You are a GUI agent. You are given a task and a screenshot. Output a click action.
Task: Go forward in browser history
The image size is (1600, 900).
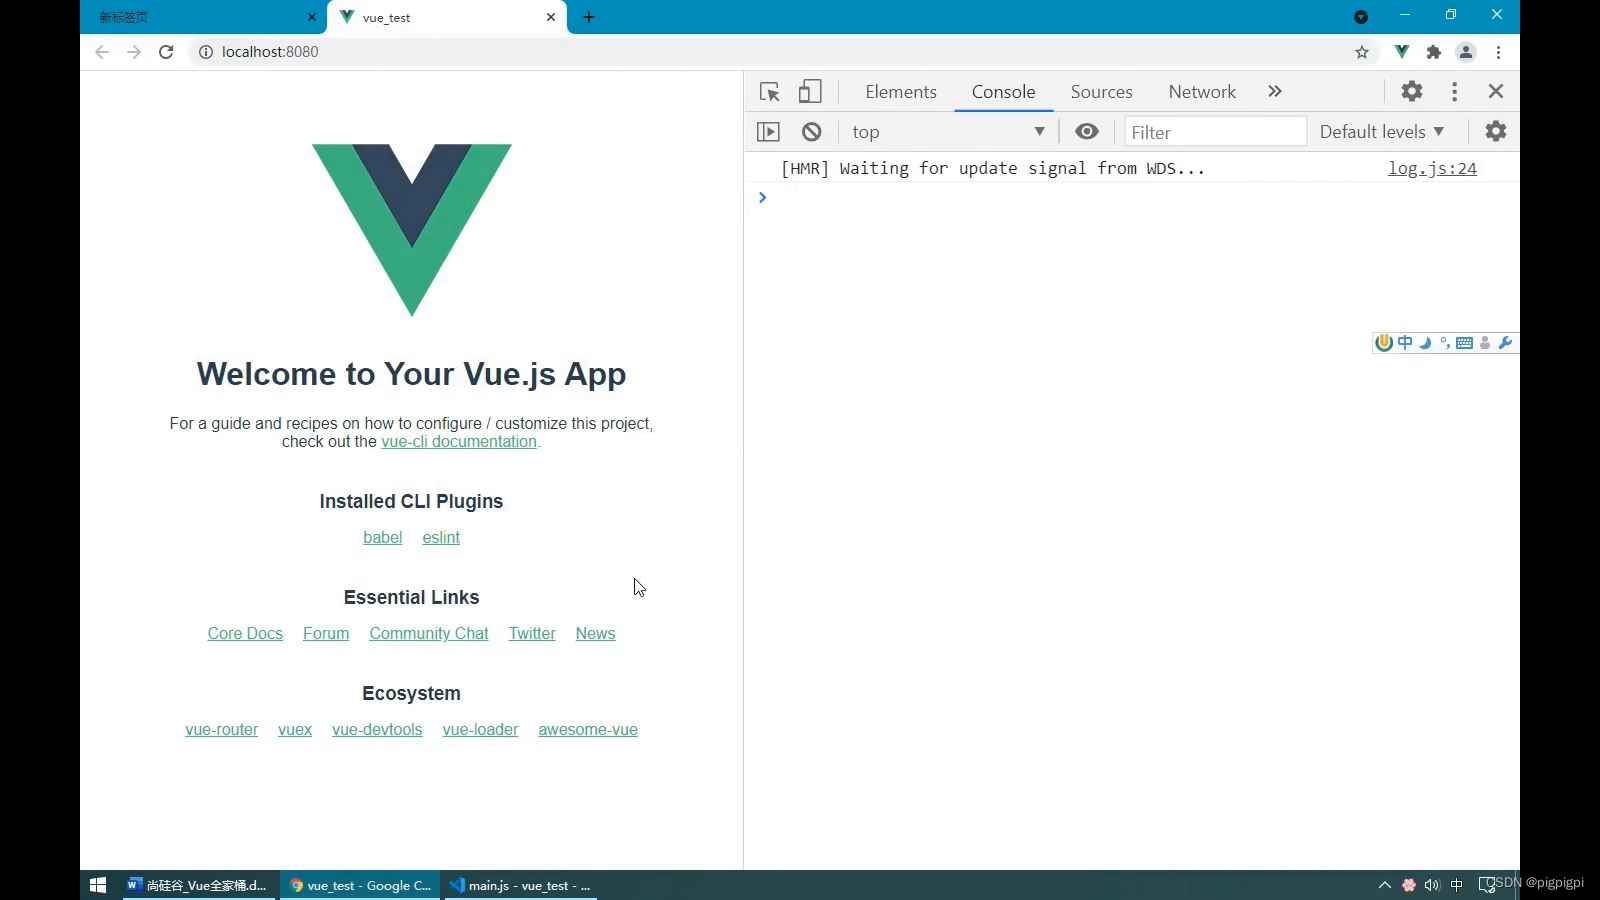tap(134, 52)
